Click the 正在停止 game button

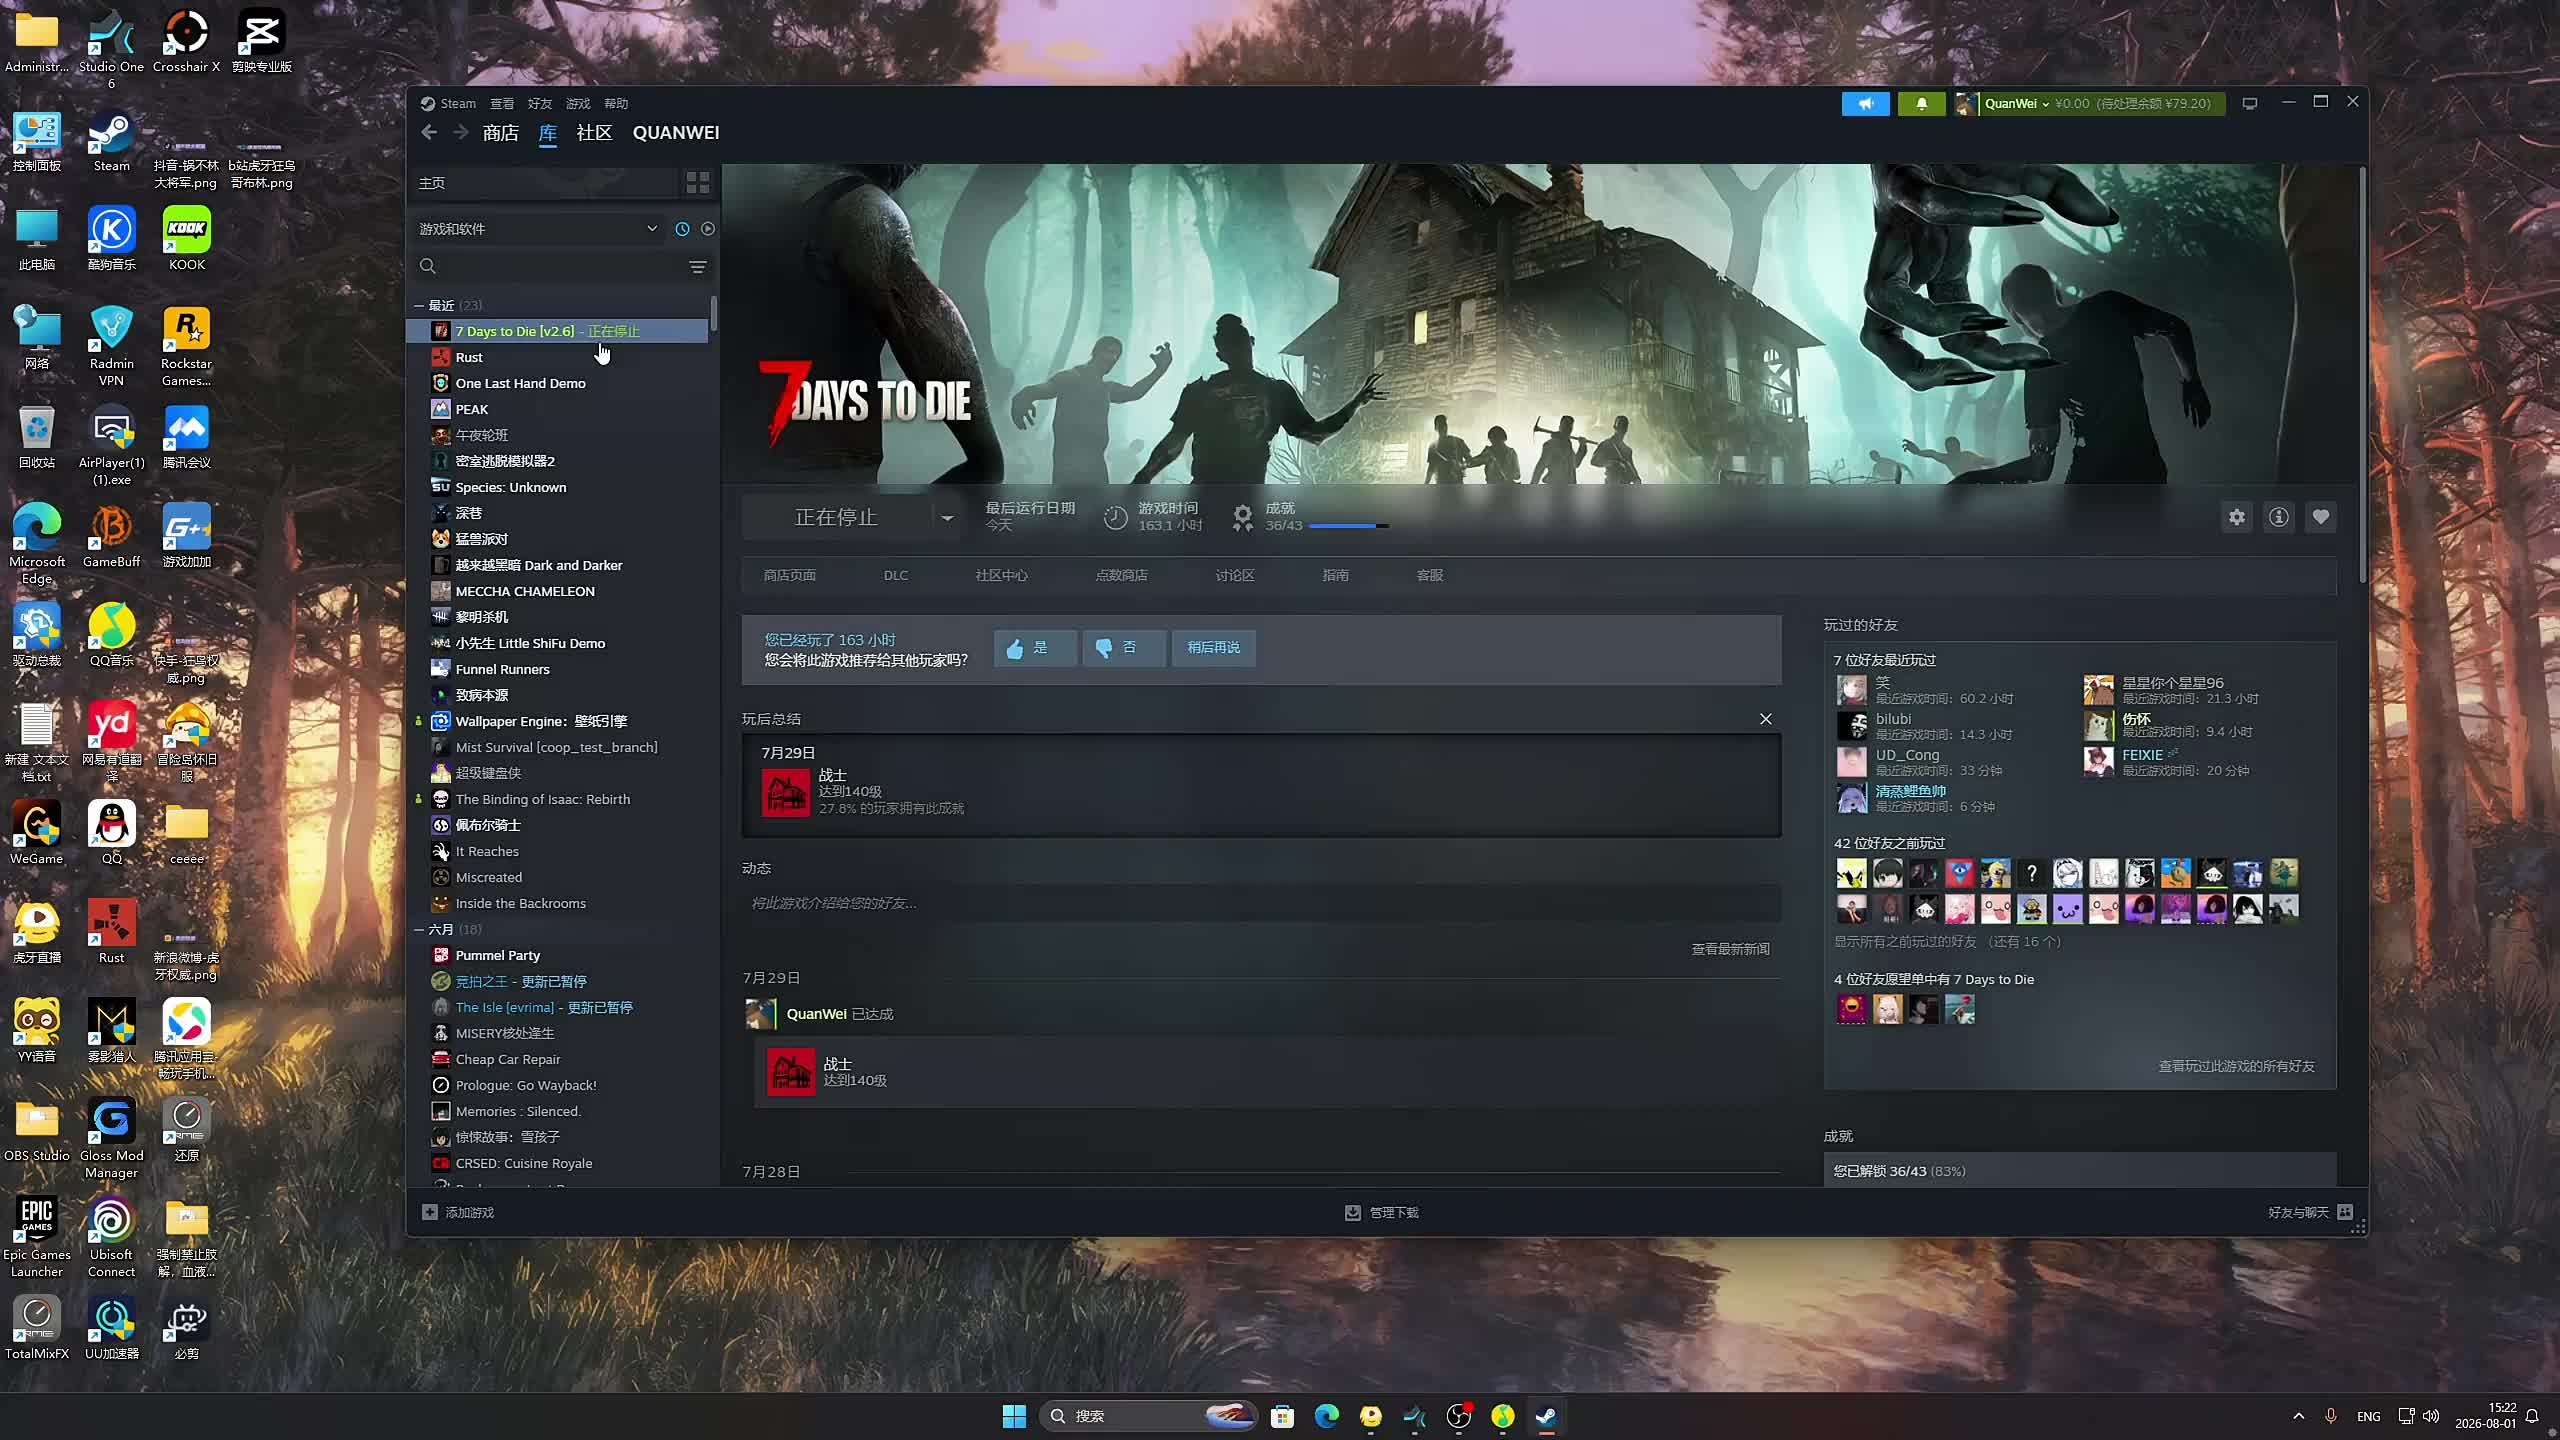(x=836, y=517)
